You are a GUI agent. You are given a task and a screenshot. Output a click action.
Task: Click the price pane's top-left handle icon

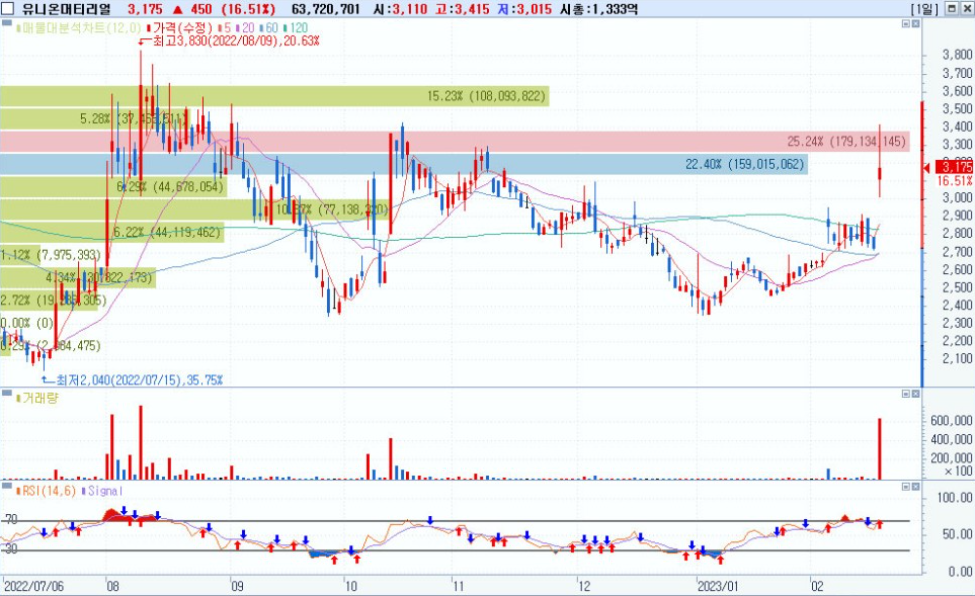click(x=6, y=23)
